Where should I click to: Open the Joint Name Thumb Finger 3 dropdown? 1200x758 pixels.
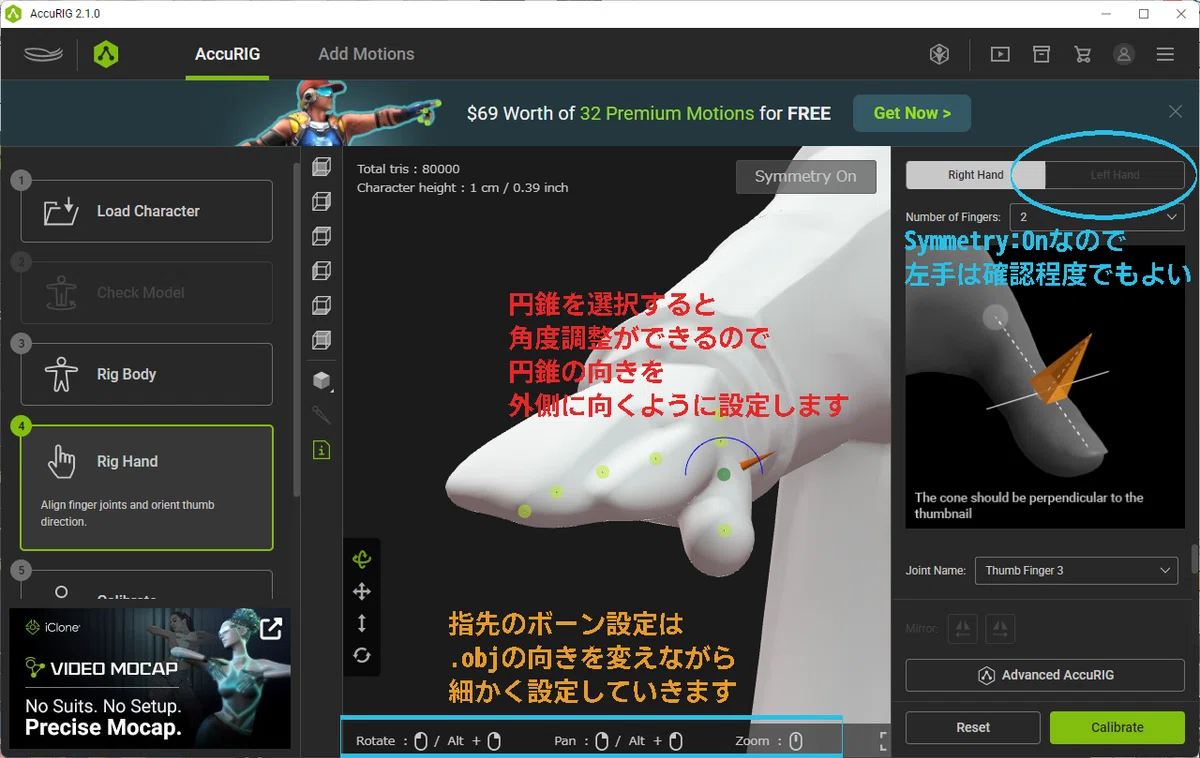pos(1075,570)
